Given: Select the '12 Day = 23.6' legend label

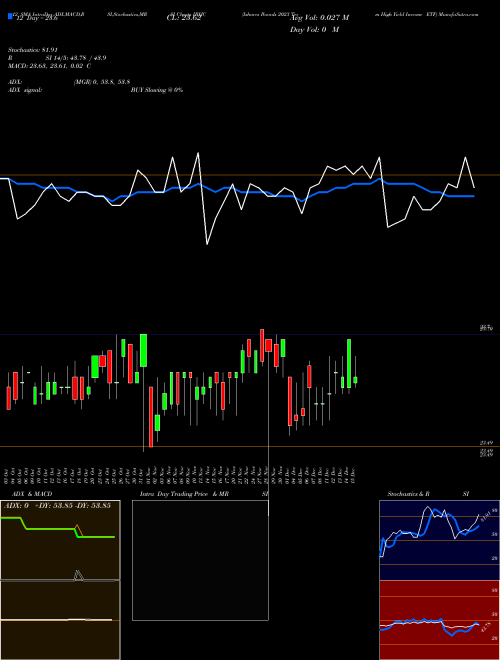Looking at the screenshot, I should coord(37,18).
